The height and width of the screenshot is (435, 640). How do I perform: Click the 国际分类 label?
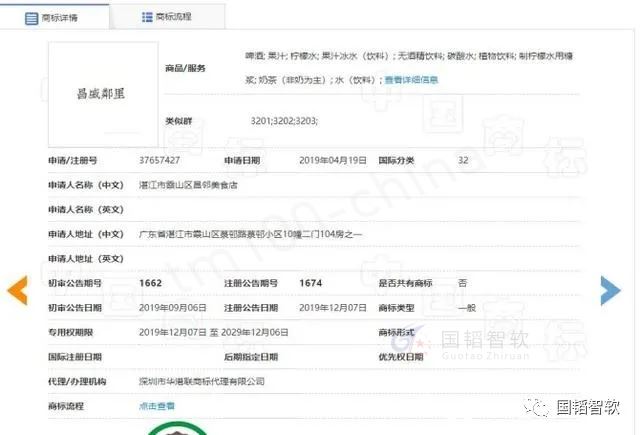[396, 160]
